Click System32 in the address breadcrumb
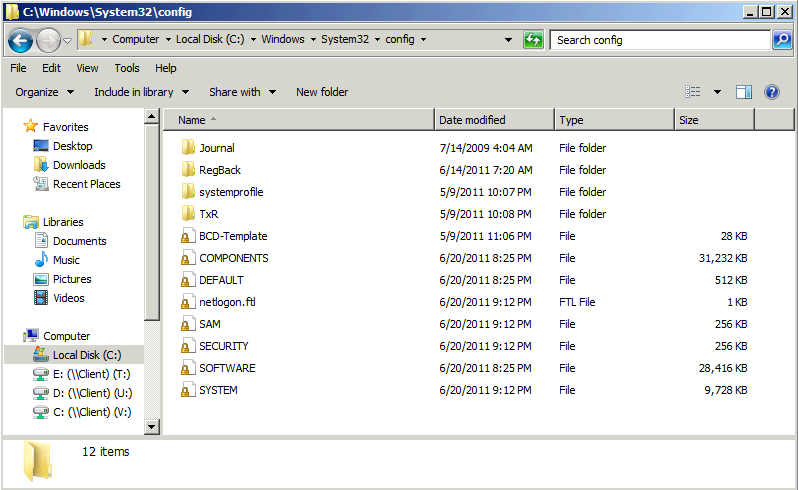 pos(345,39)
